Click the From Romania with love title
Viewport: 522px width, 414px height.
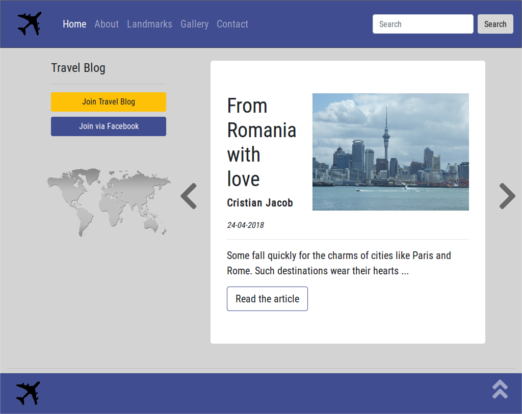click(x=261, y=142)
